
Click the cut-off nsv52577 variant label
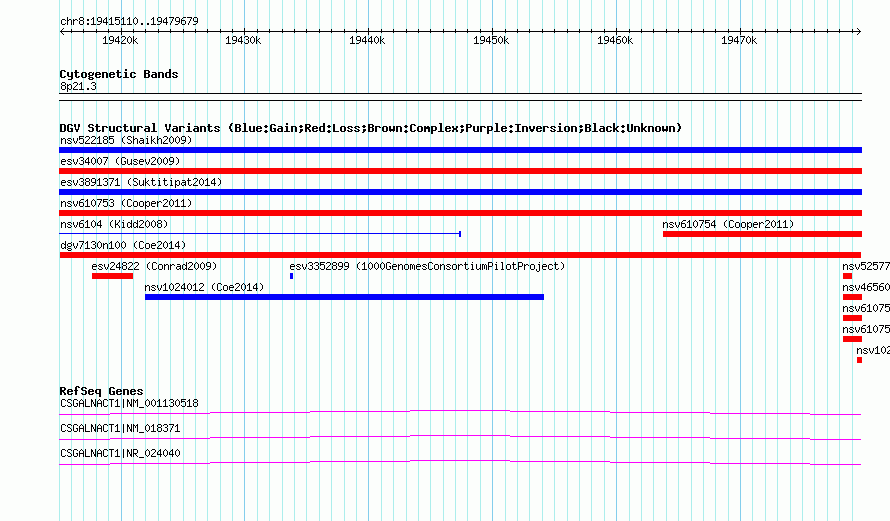pyautogui.click(x=866, y=266)
